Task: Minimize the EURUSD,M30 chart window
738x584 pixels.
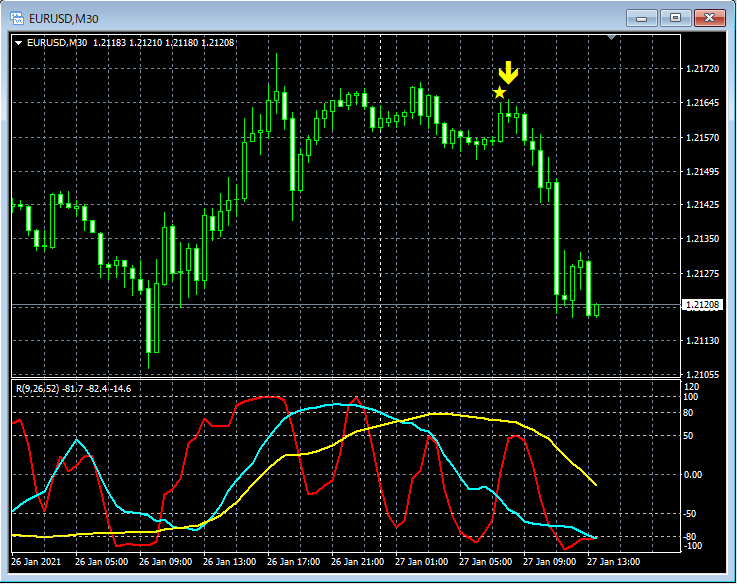Action: (x=642, y=18)
